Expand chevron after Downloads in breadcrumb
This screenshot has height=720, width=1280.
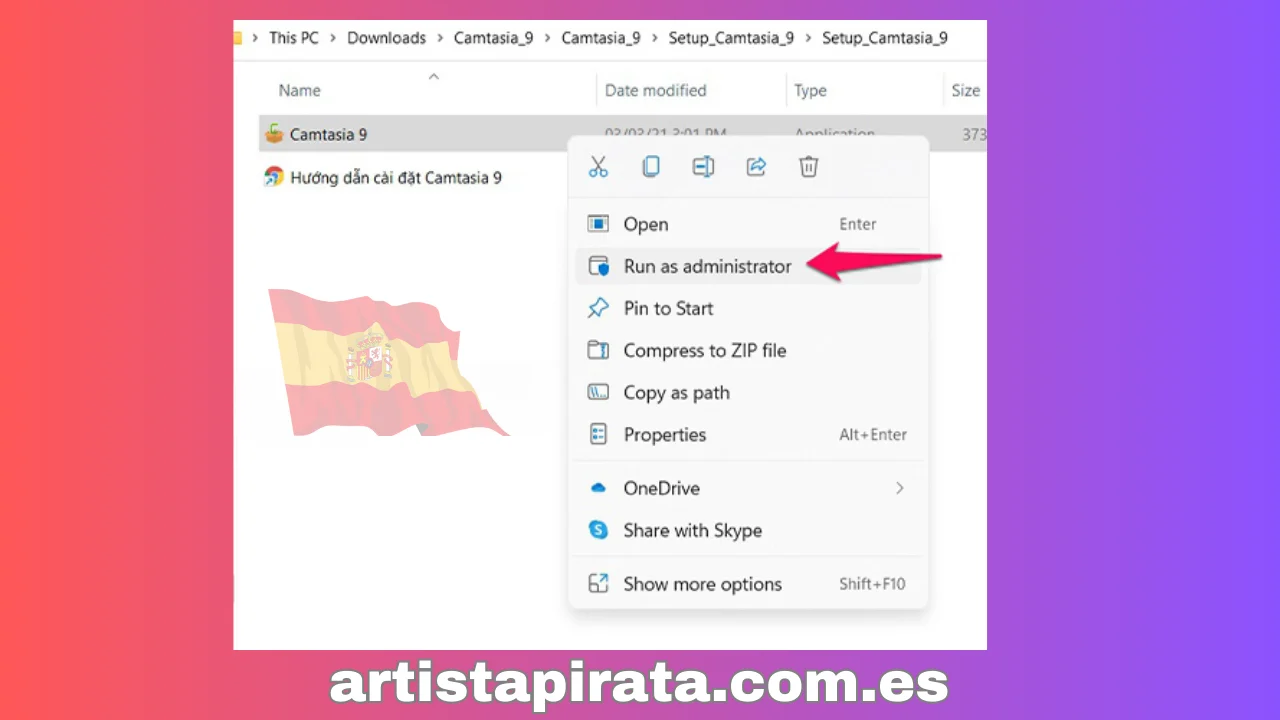(440, 38)
